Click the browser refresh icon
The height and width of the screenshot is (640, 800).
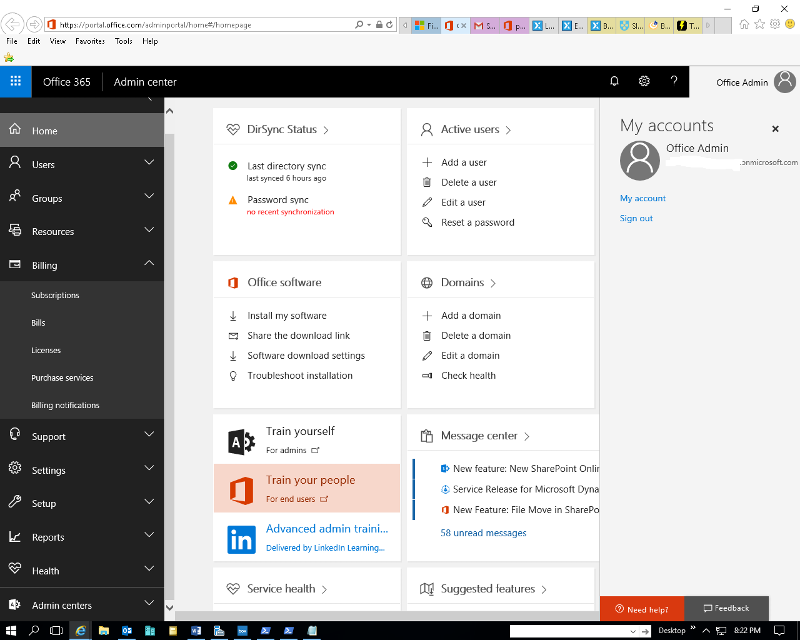(x=389, y=24)
